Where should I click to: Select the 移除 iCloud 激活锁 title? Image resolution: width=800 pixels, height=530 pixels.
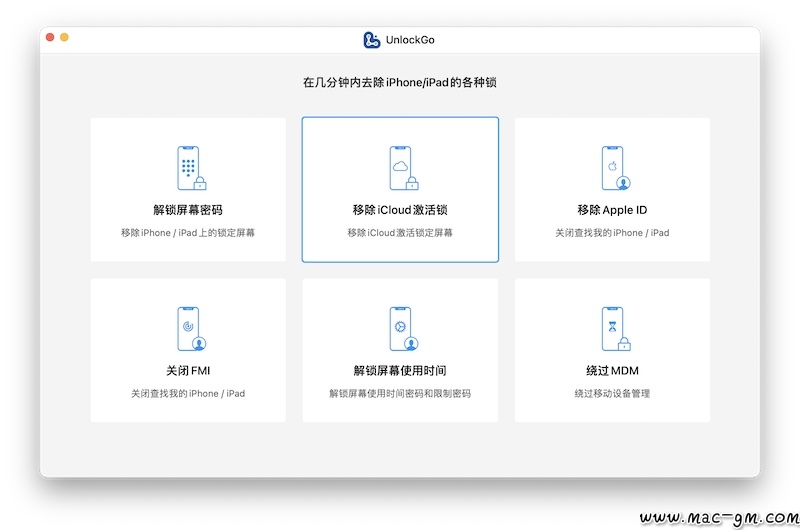click(400, 210)
